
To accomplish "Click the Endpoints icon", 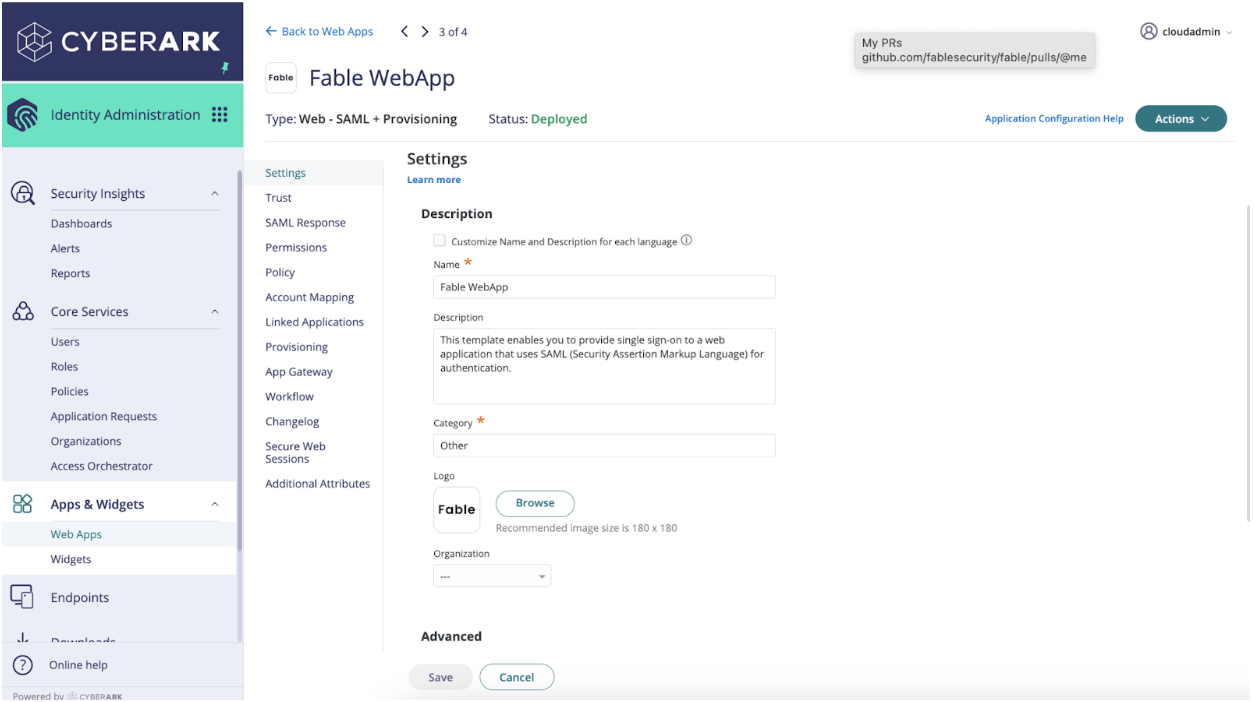I will pos(22,597).
